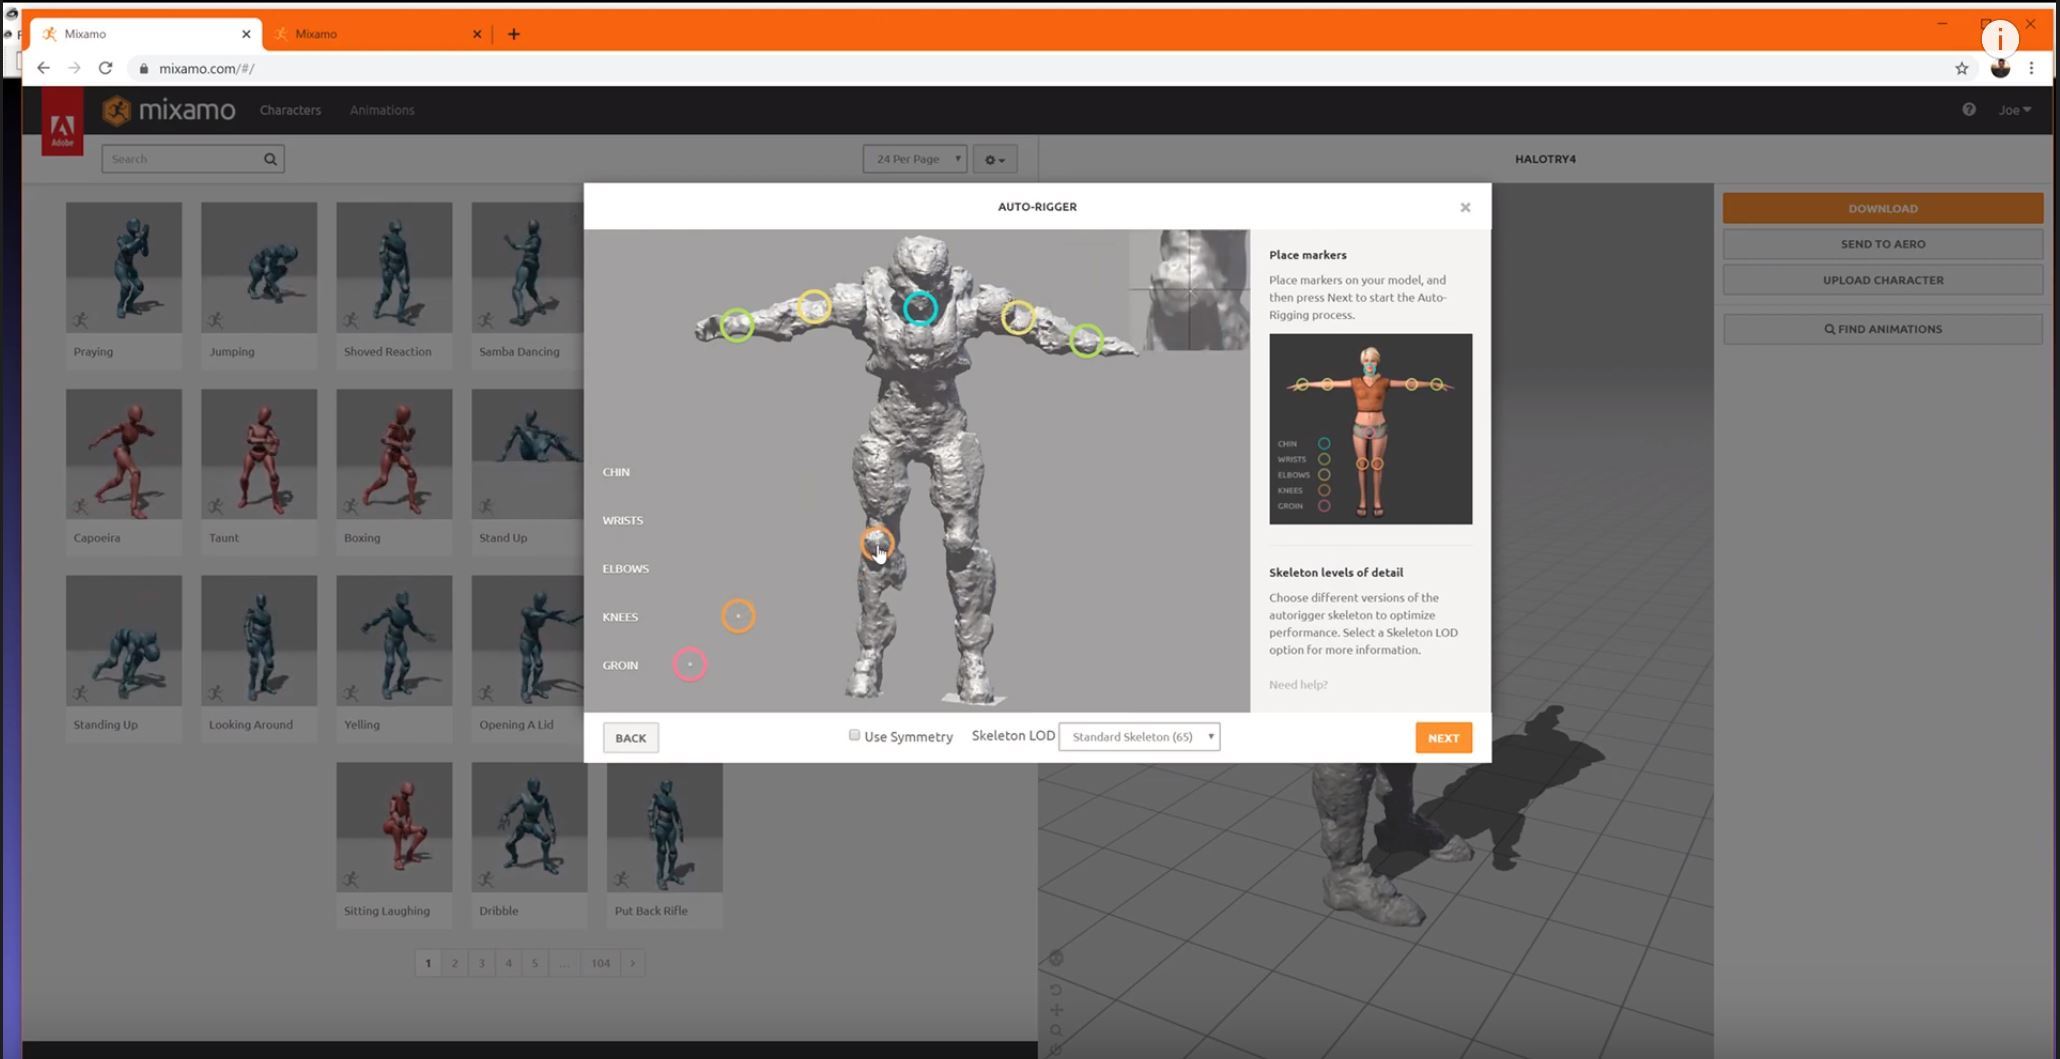Close the Auto-Rigger dialog
This screenshot has height=1059, width=2060.
1465,207
